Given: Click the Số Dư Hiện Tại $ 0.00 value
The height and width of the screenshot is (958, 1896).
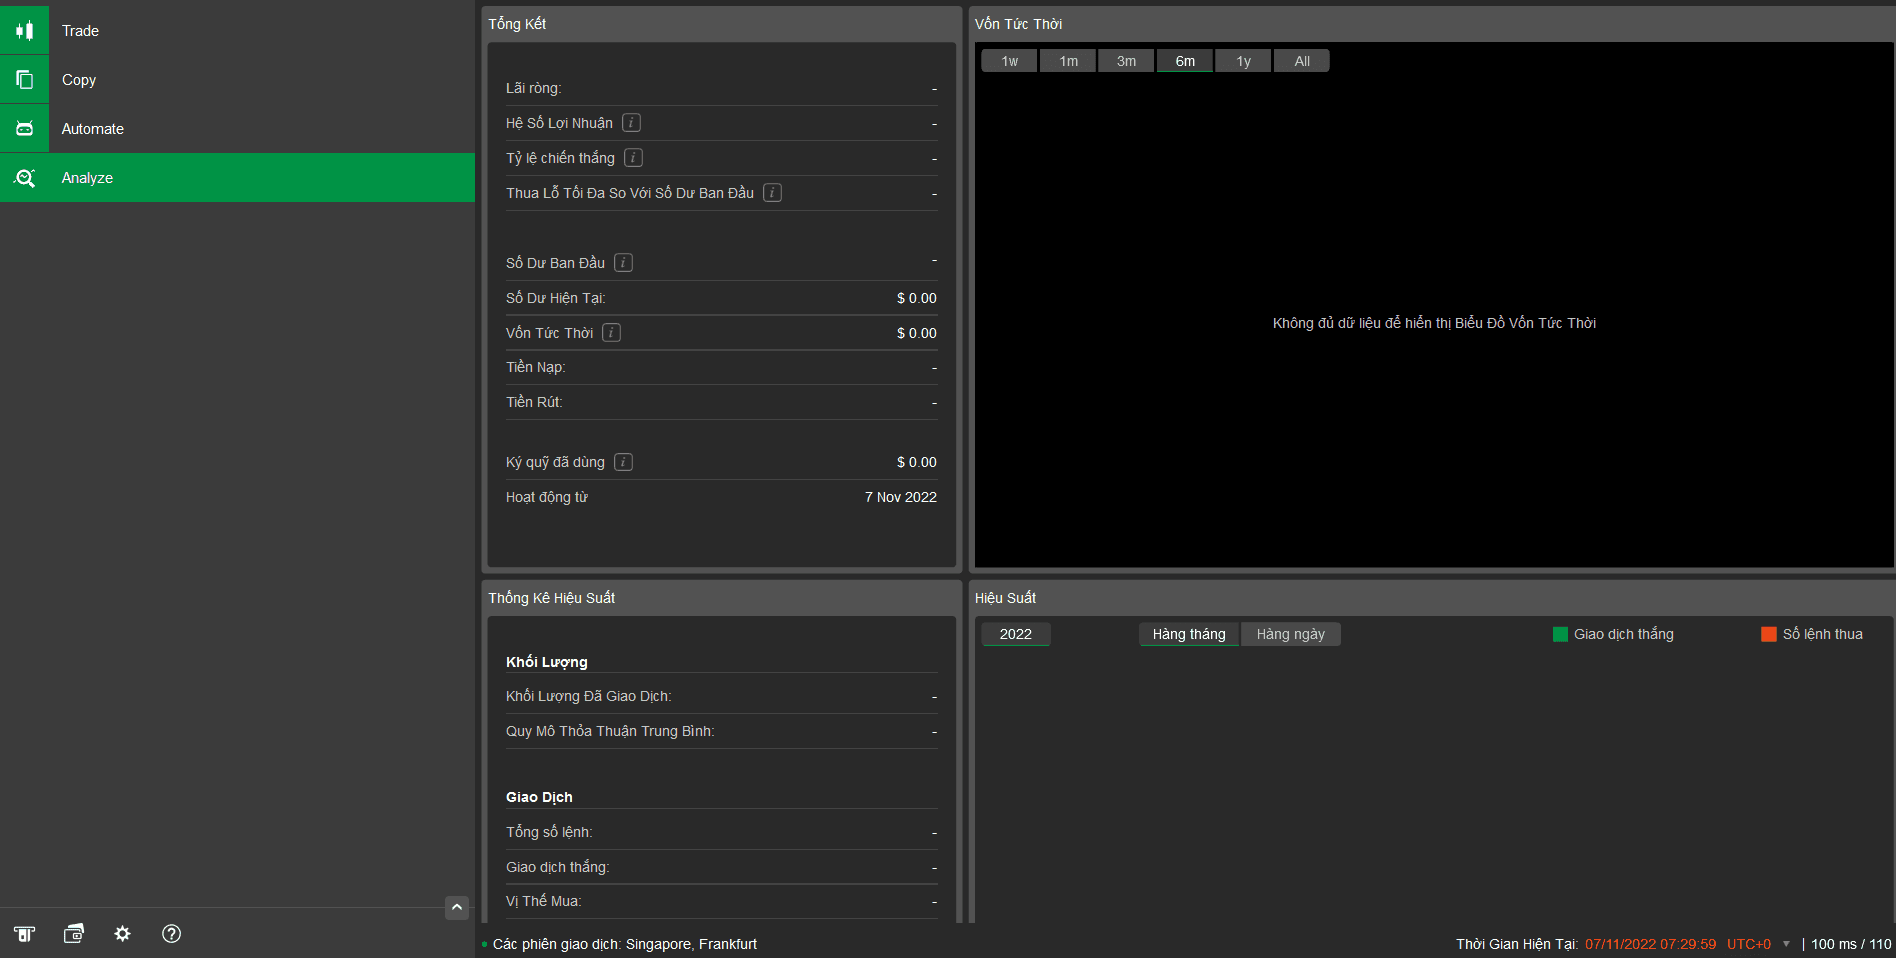Looking at the screenshot, I should click(x=917, y=298).
